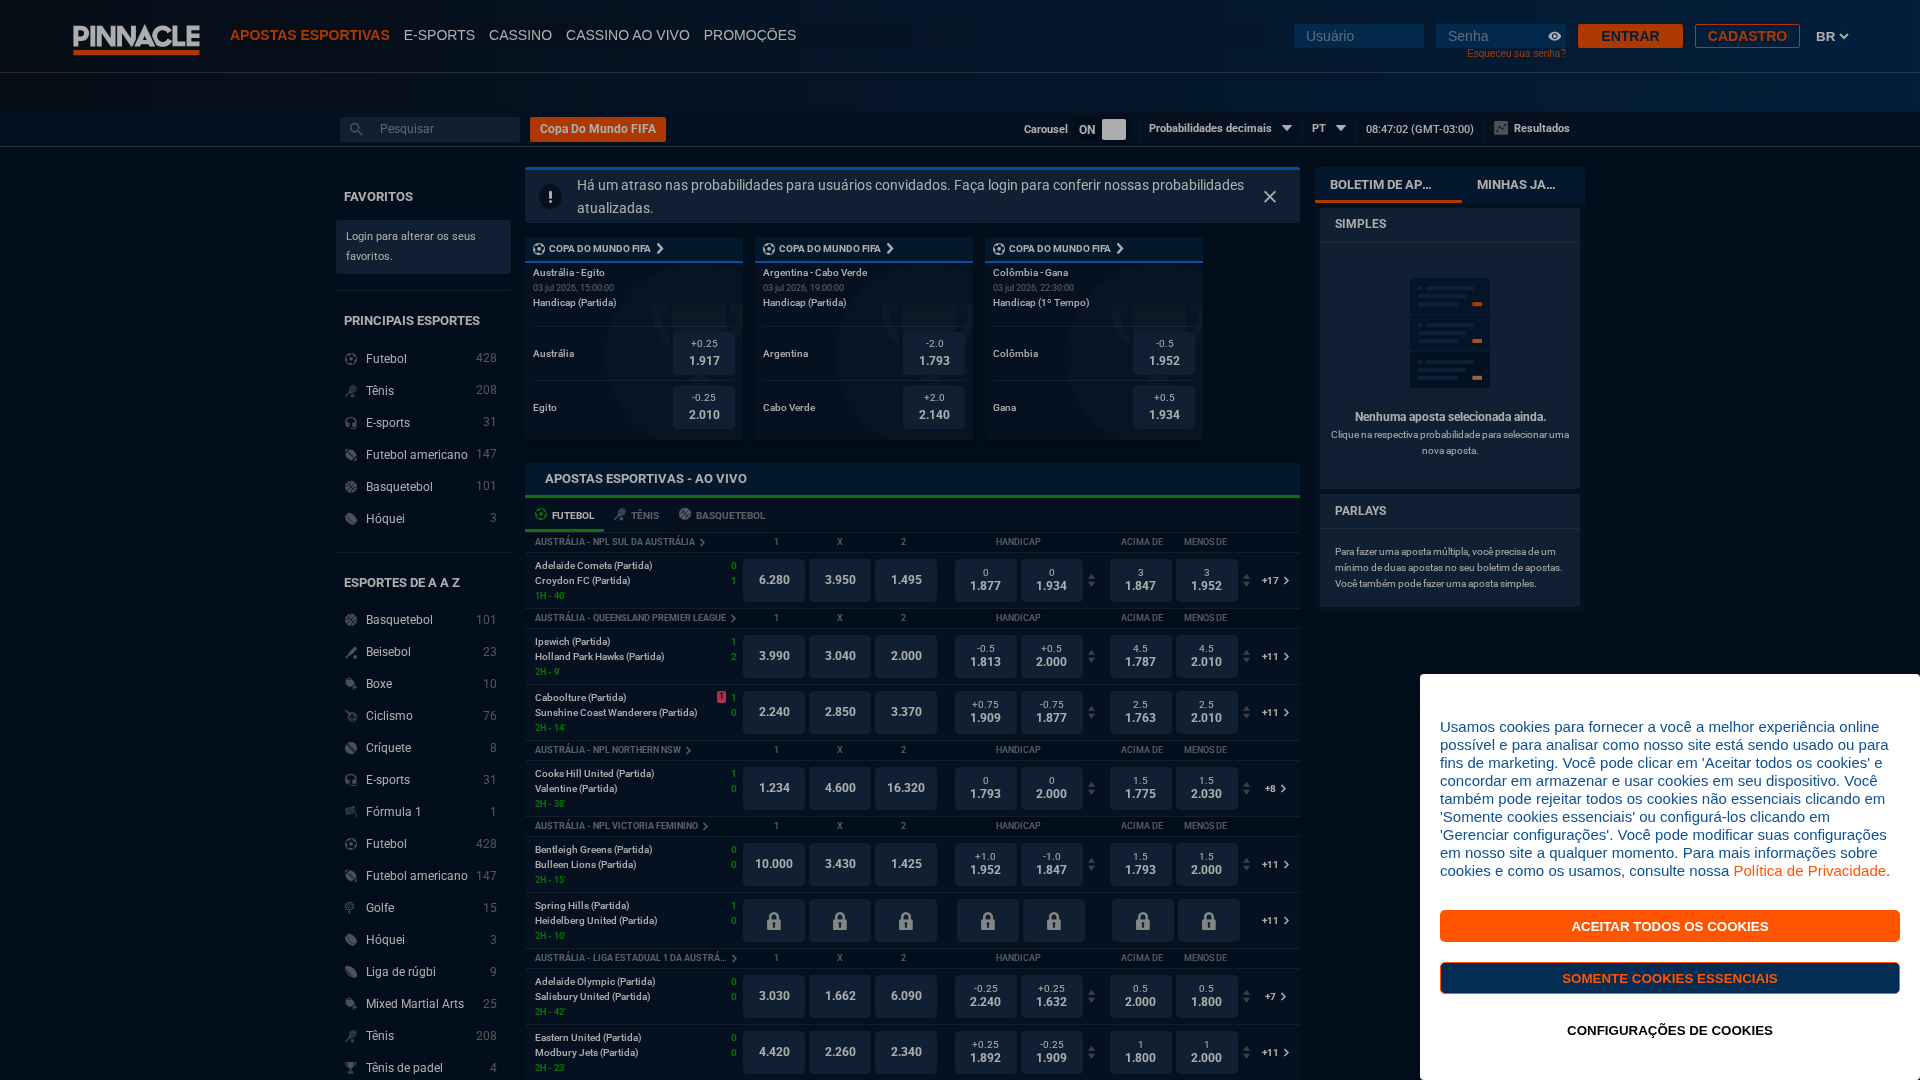Image resolution: width=1920 pixels, height=1080 pixels.
Task: Toggle password visibility eye icon
Action: point(1554,36)
